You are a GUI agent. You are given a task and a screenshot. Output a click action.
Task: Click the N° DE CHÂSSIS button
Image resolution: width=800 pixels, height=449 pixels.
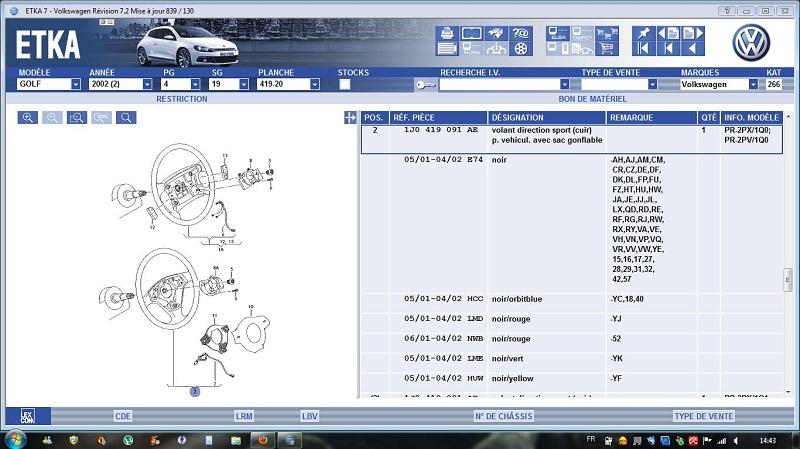coord(504,416)
